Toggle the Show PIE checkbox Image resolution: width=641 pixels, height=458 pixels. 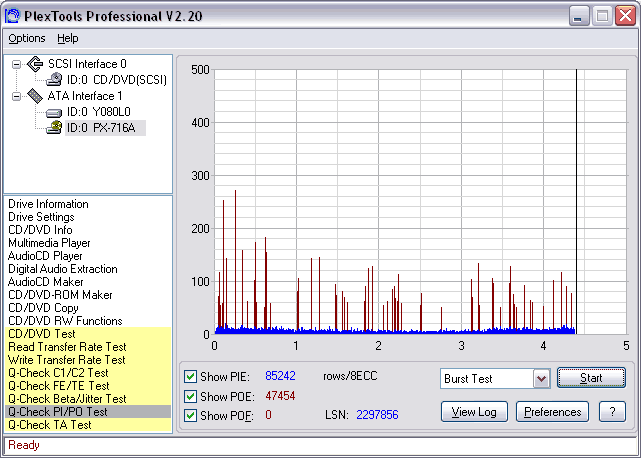pos(190,376)
